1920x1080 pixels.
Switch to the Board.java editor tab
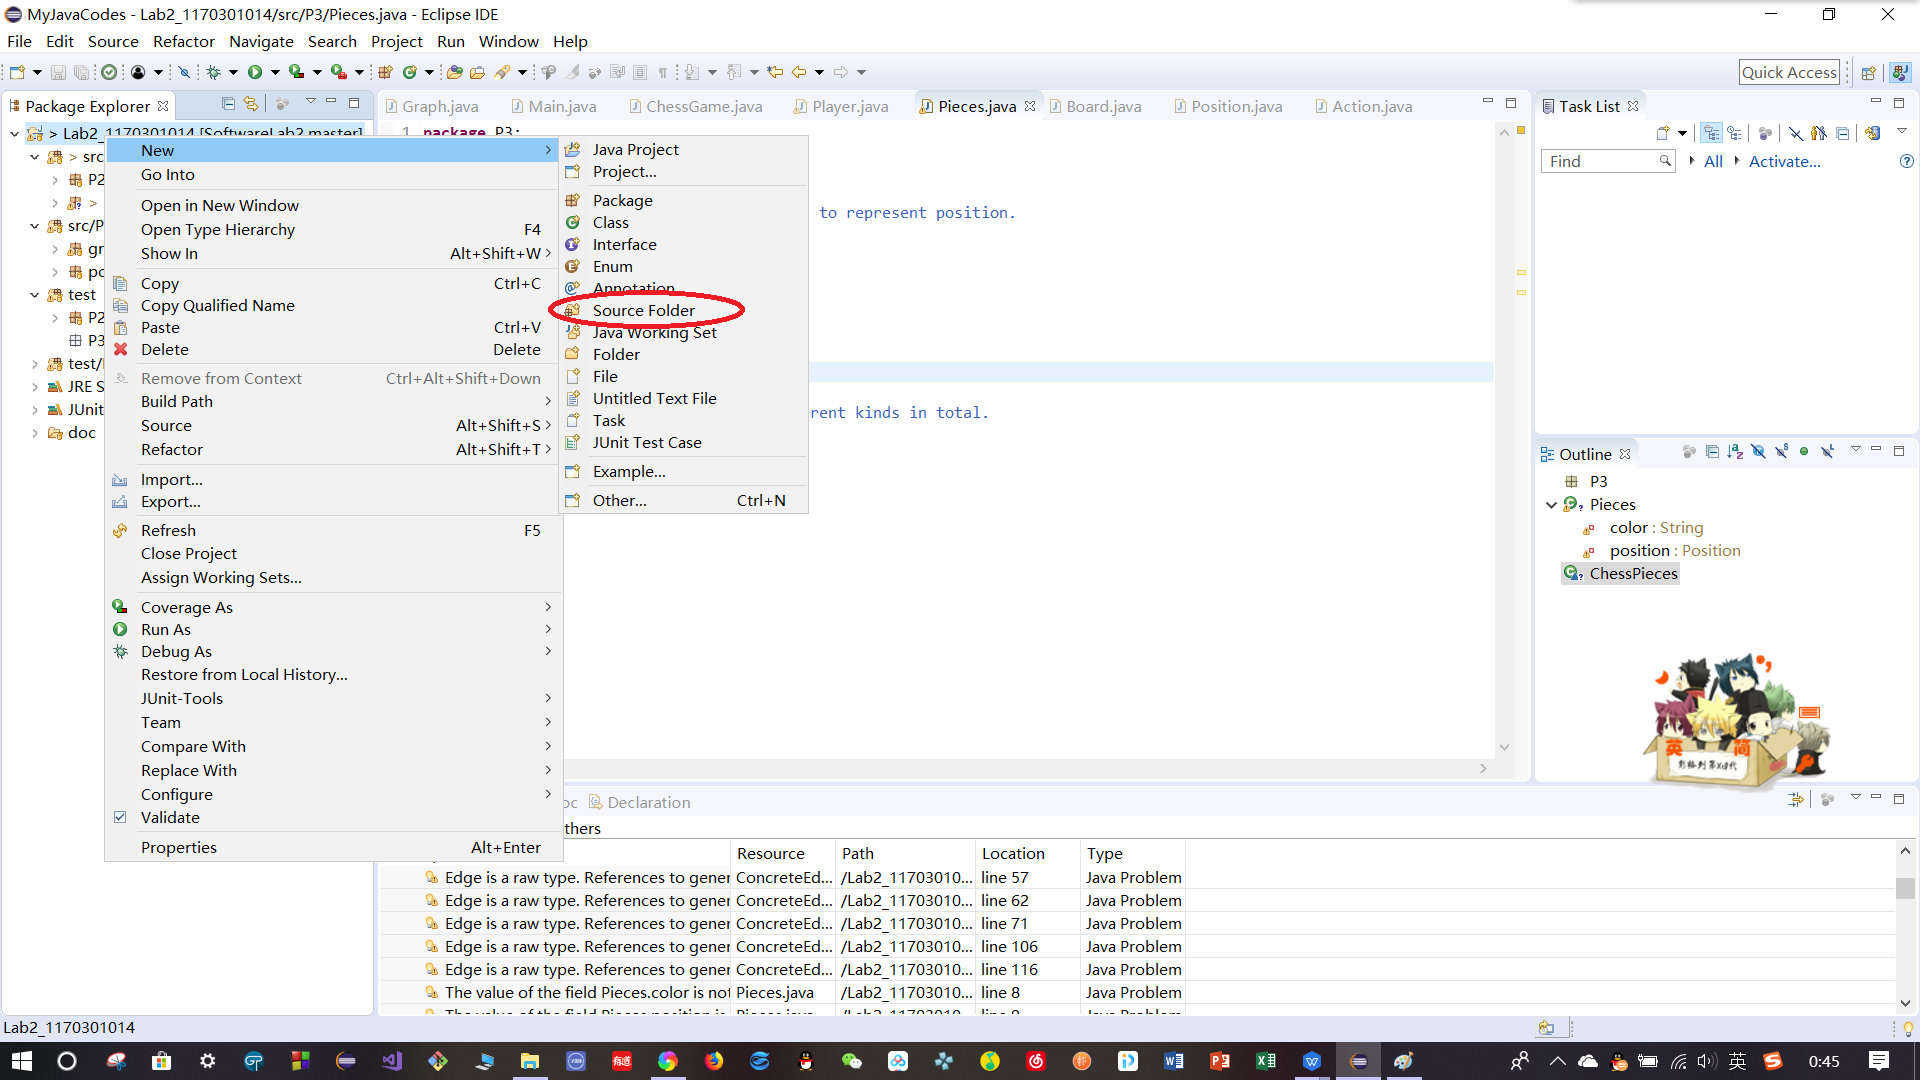(1103, 106)
